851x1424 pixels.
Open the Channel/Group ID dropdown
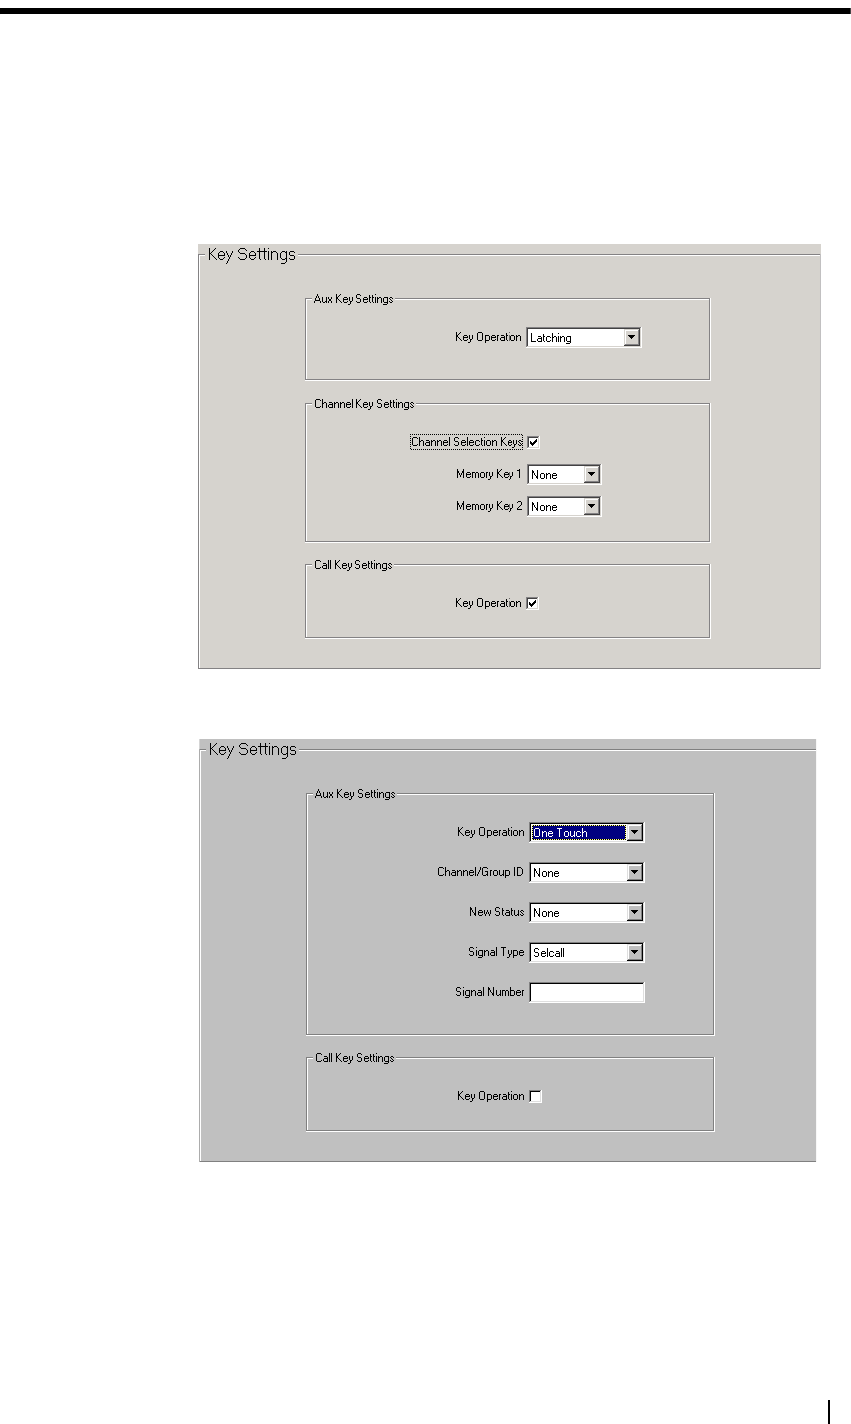point(586,873)
